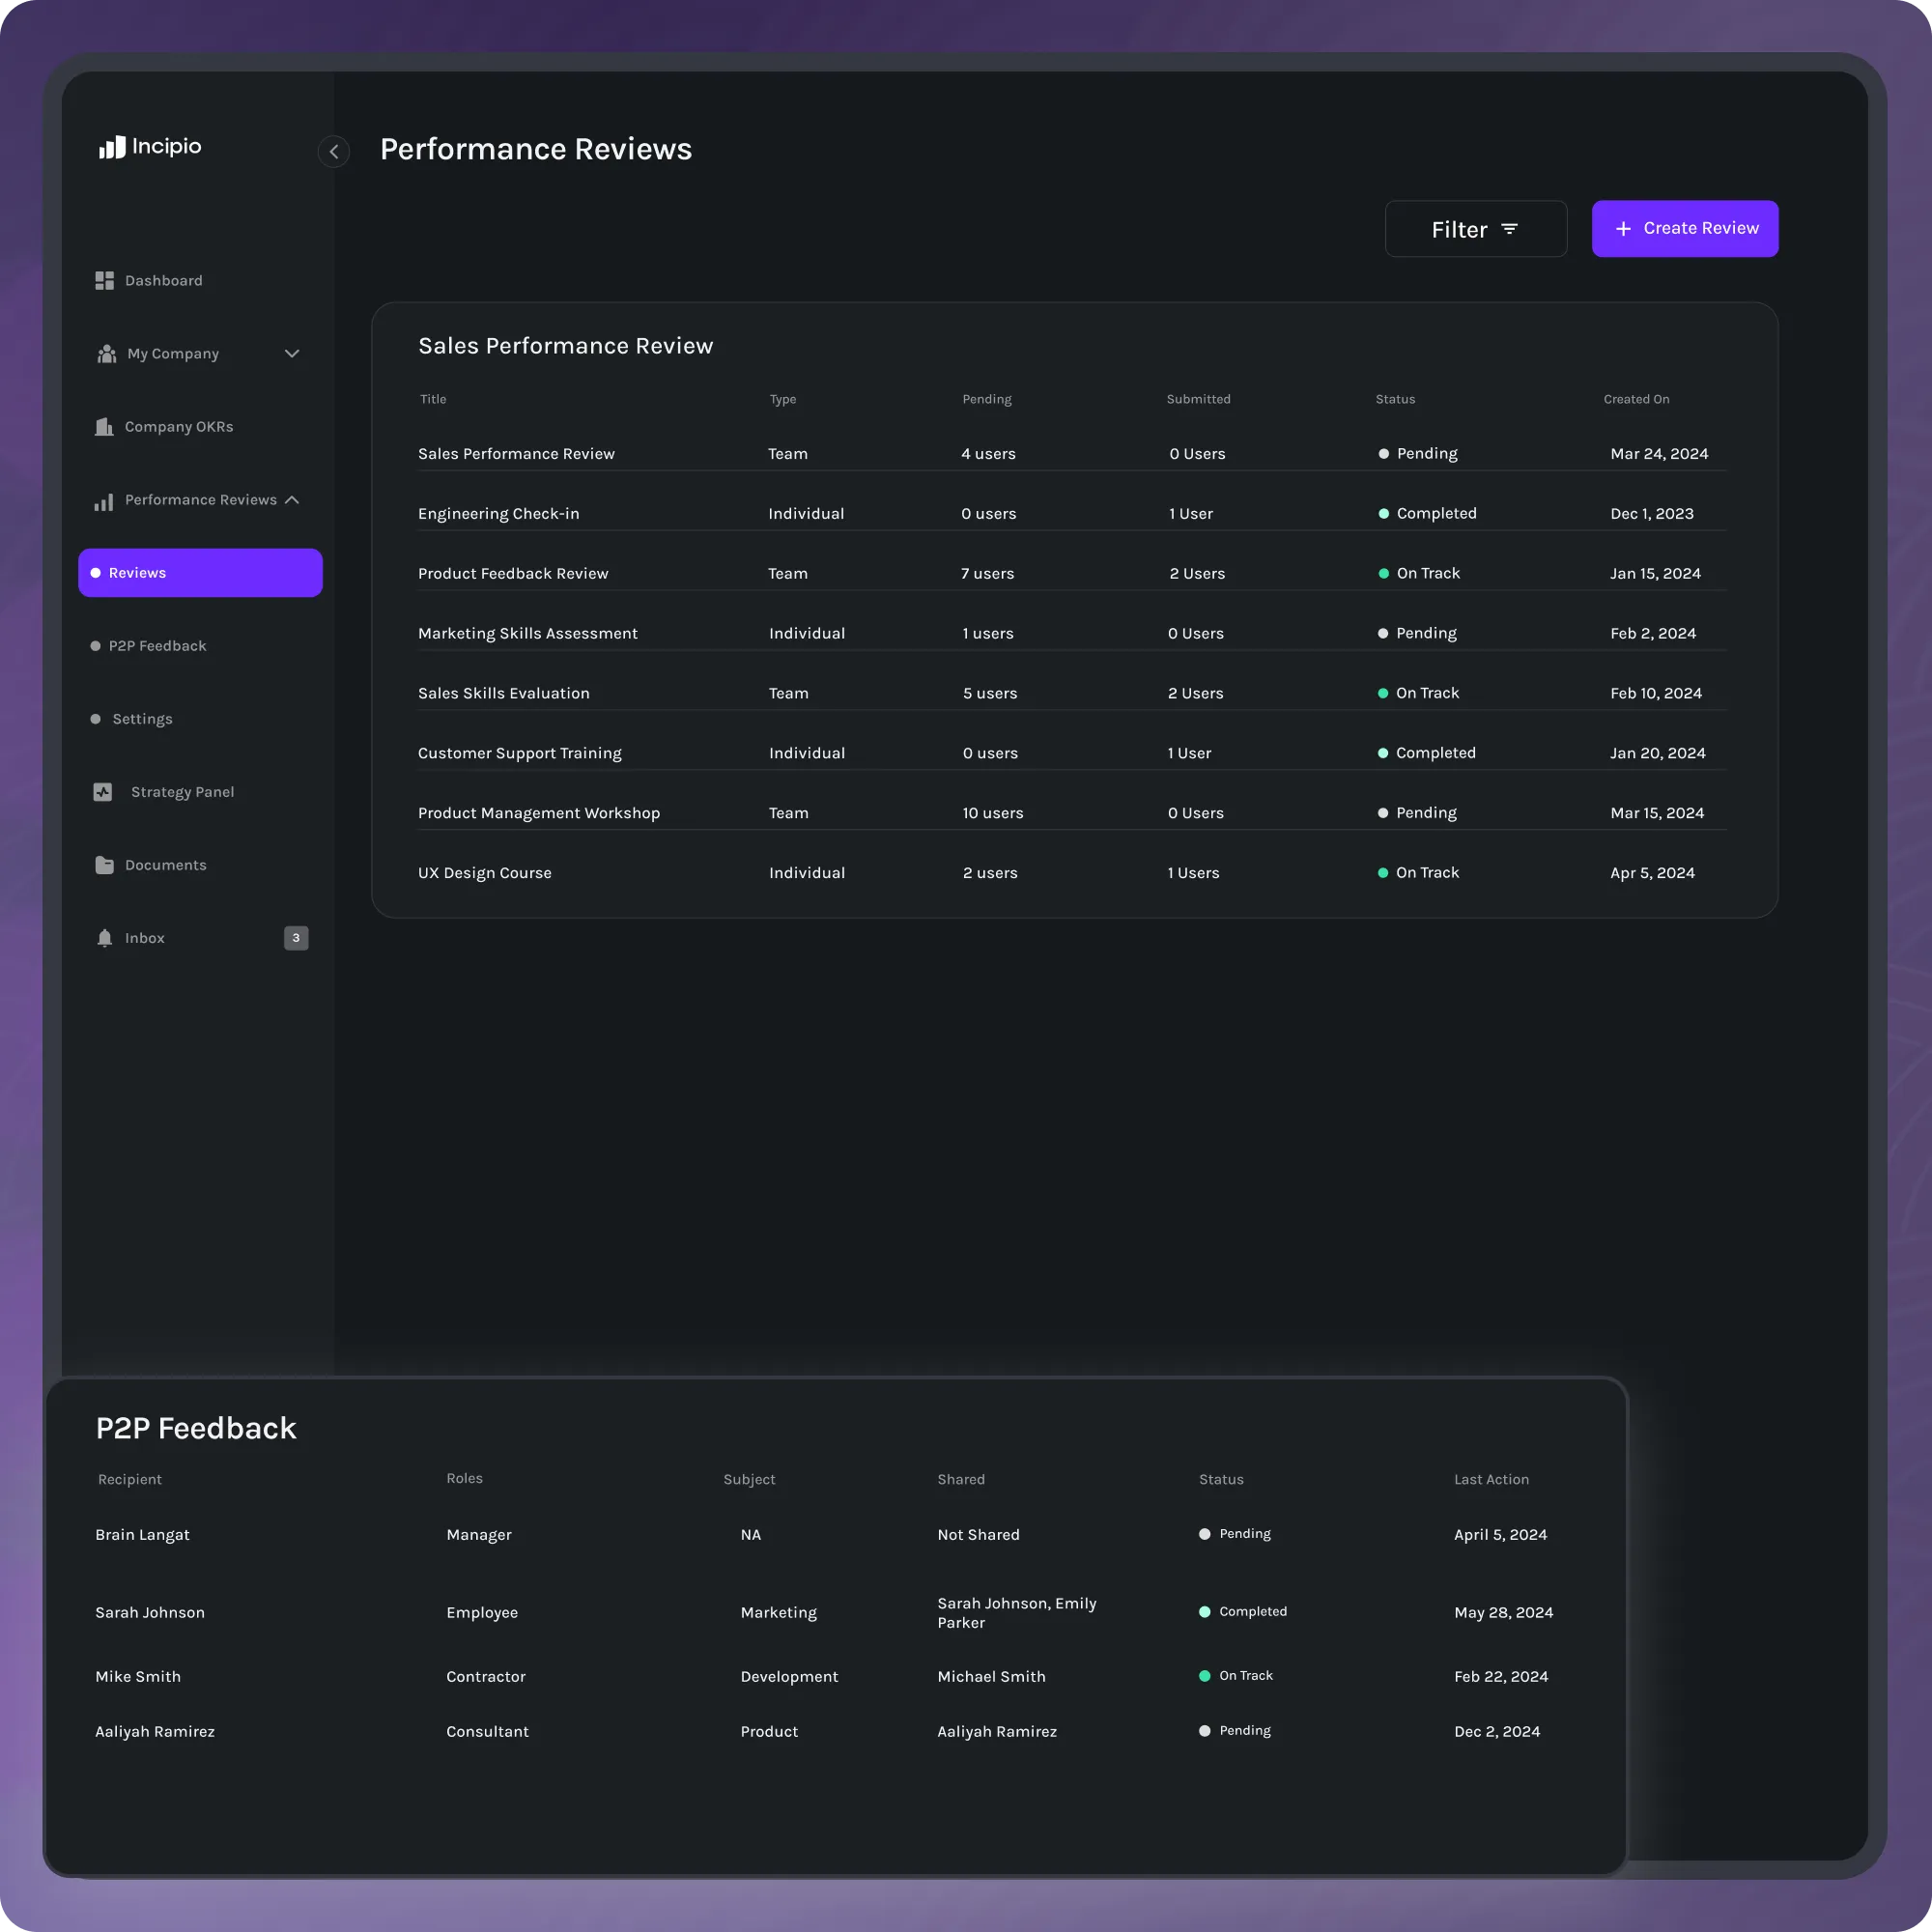The image size is (1932, 1932).
Task: Select the Reviews sidebar item
Action: (200, 573)
